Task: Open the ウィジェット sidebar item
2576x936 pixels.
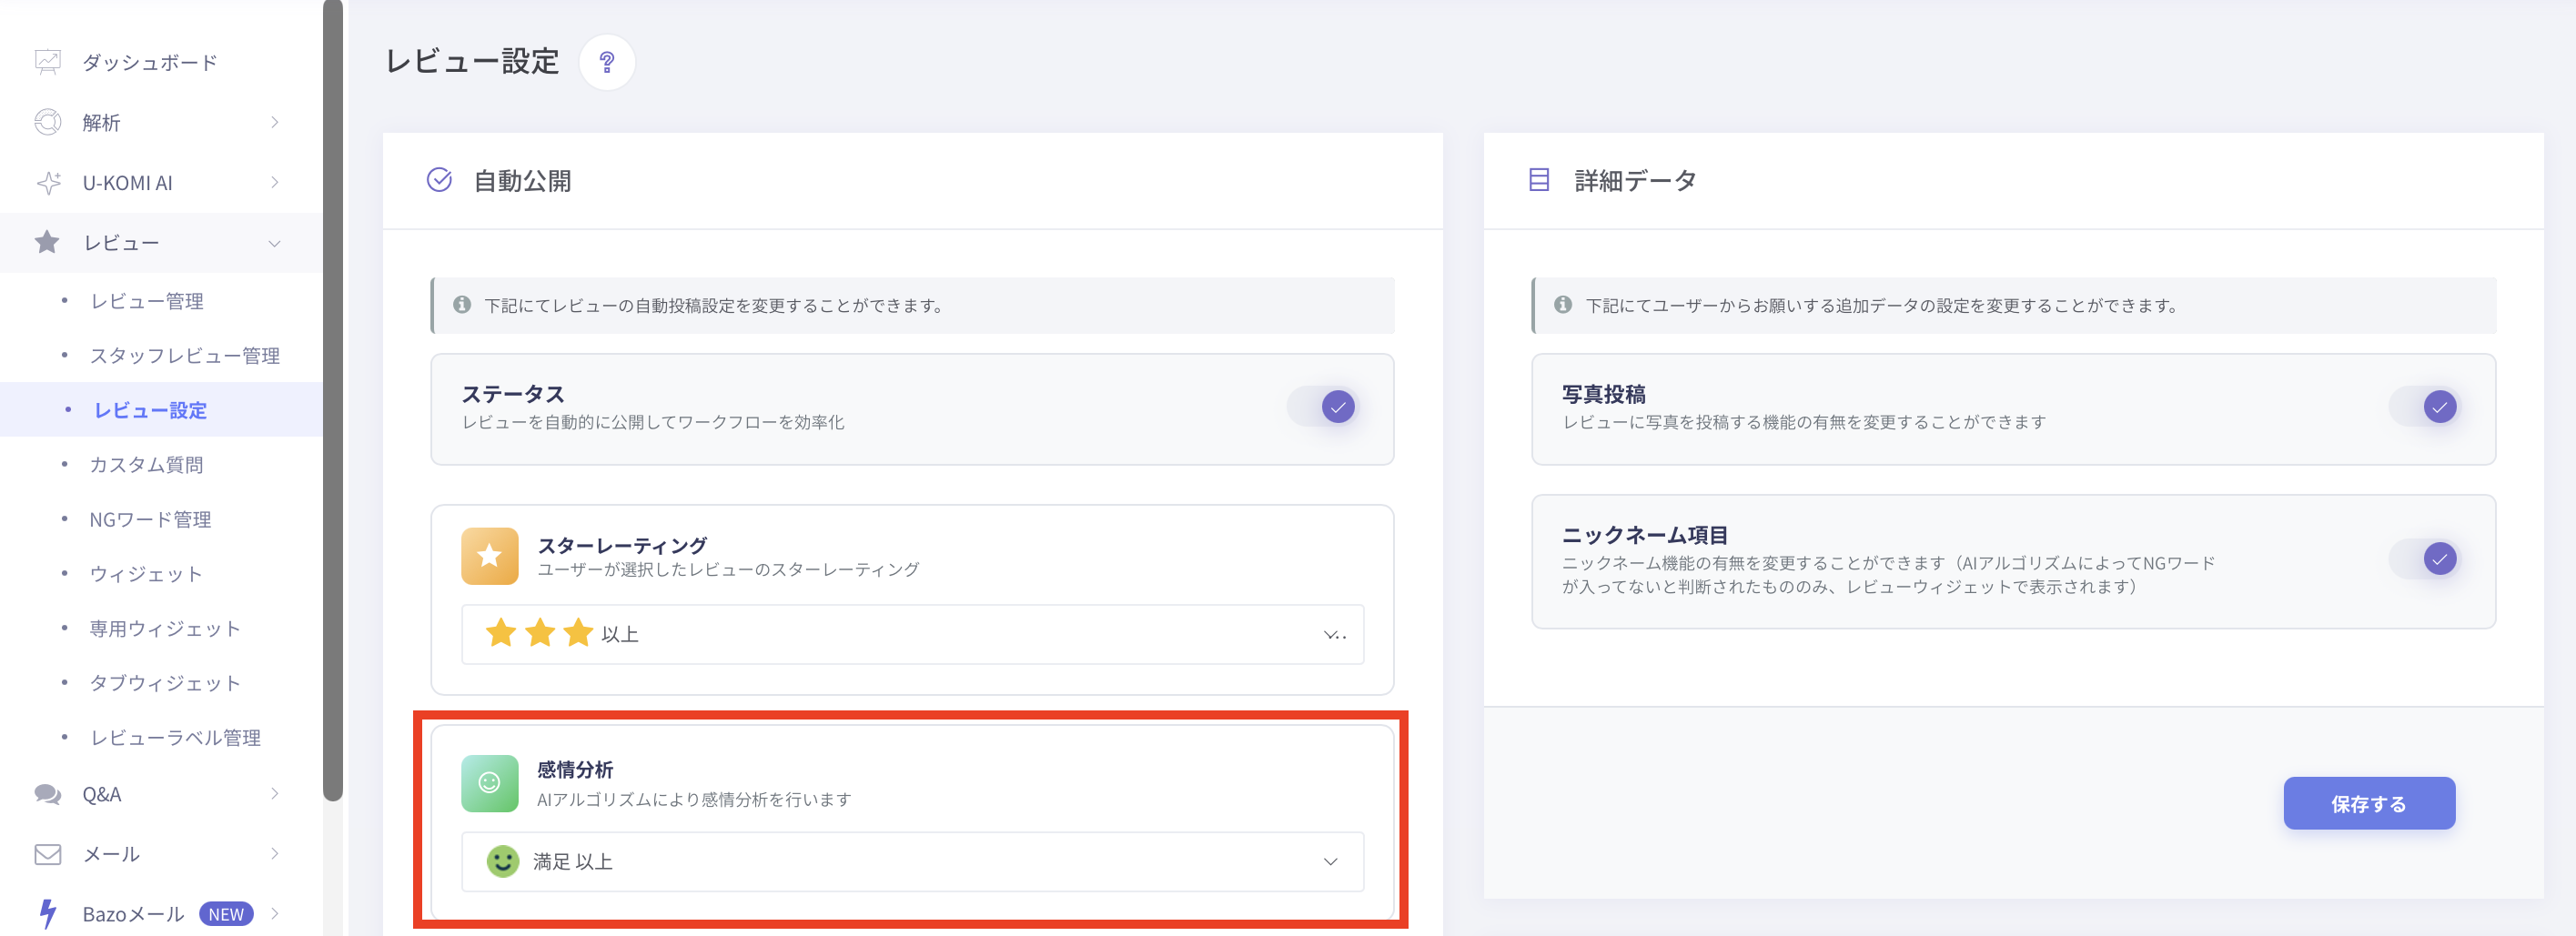Action: pyautogui.click(x=146, y=574)
